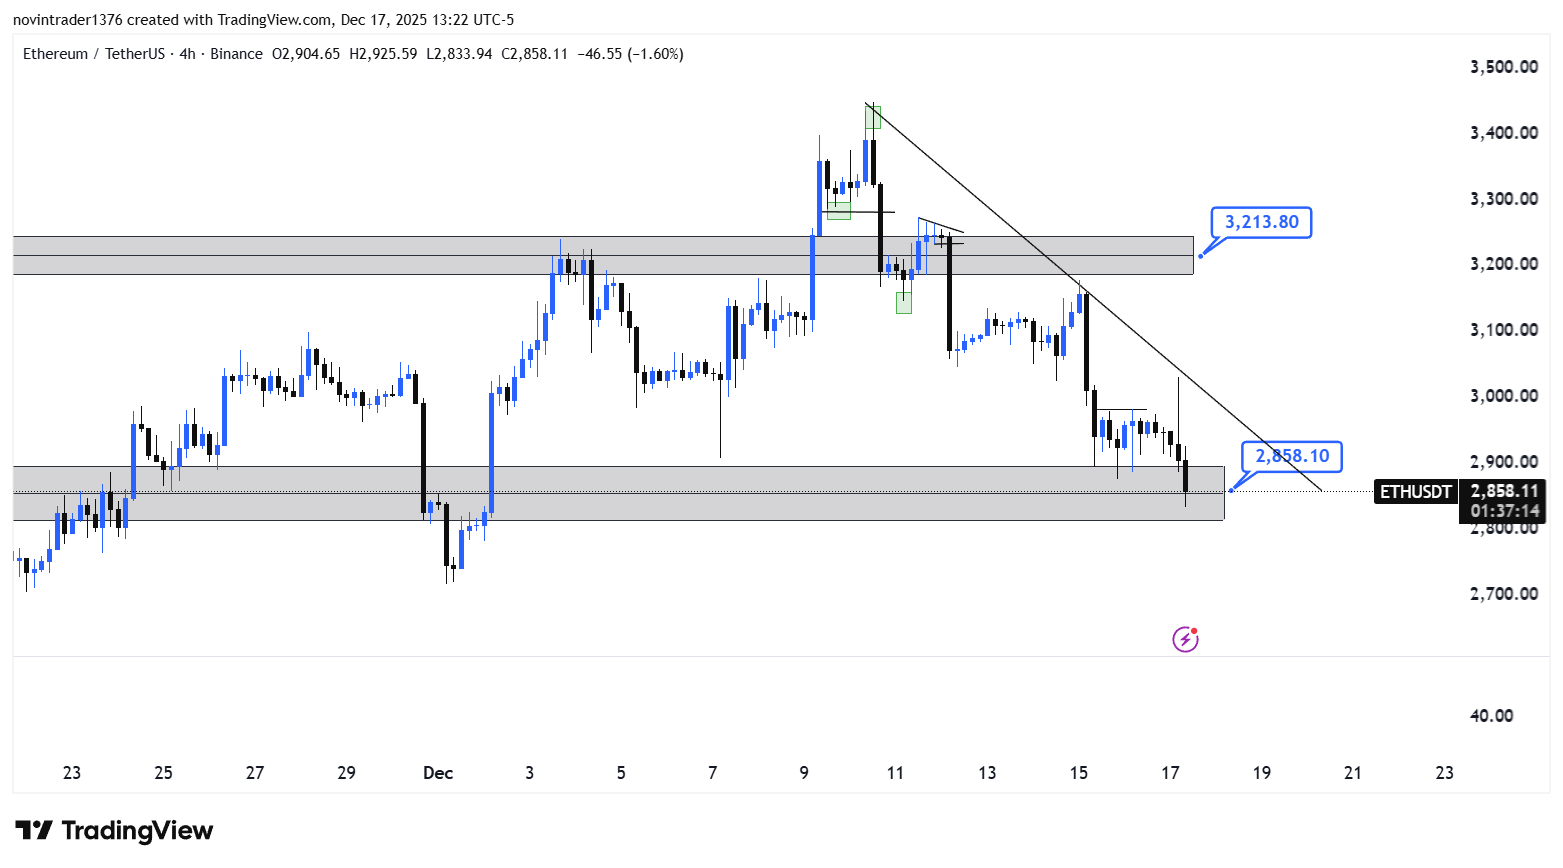Screen dimensions: 1563x868
Task: Click the Ethereum / TetherUS chart title
Action: (x=93, y=54)
